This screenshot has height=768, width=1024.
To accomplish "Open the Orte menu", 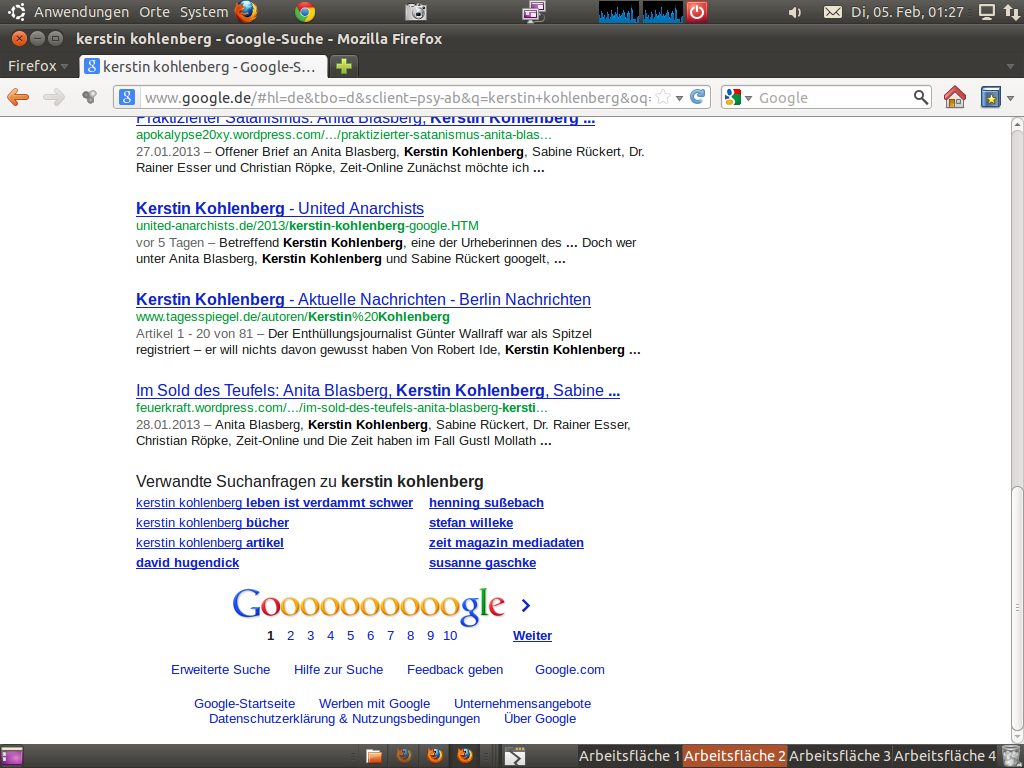I will (x=154, y=12).
